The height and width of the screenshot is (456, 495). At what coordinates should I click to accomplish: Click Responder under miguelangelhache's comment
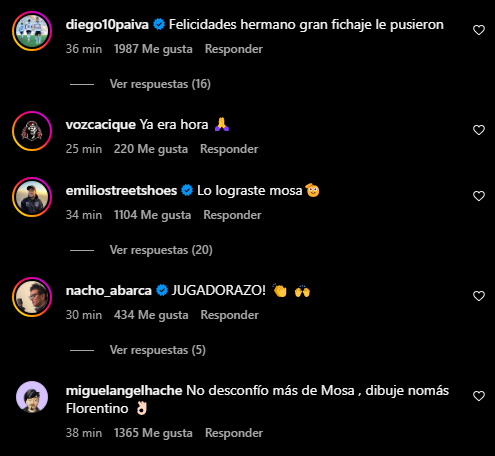pyautogui.click(x=234, y=433)
